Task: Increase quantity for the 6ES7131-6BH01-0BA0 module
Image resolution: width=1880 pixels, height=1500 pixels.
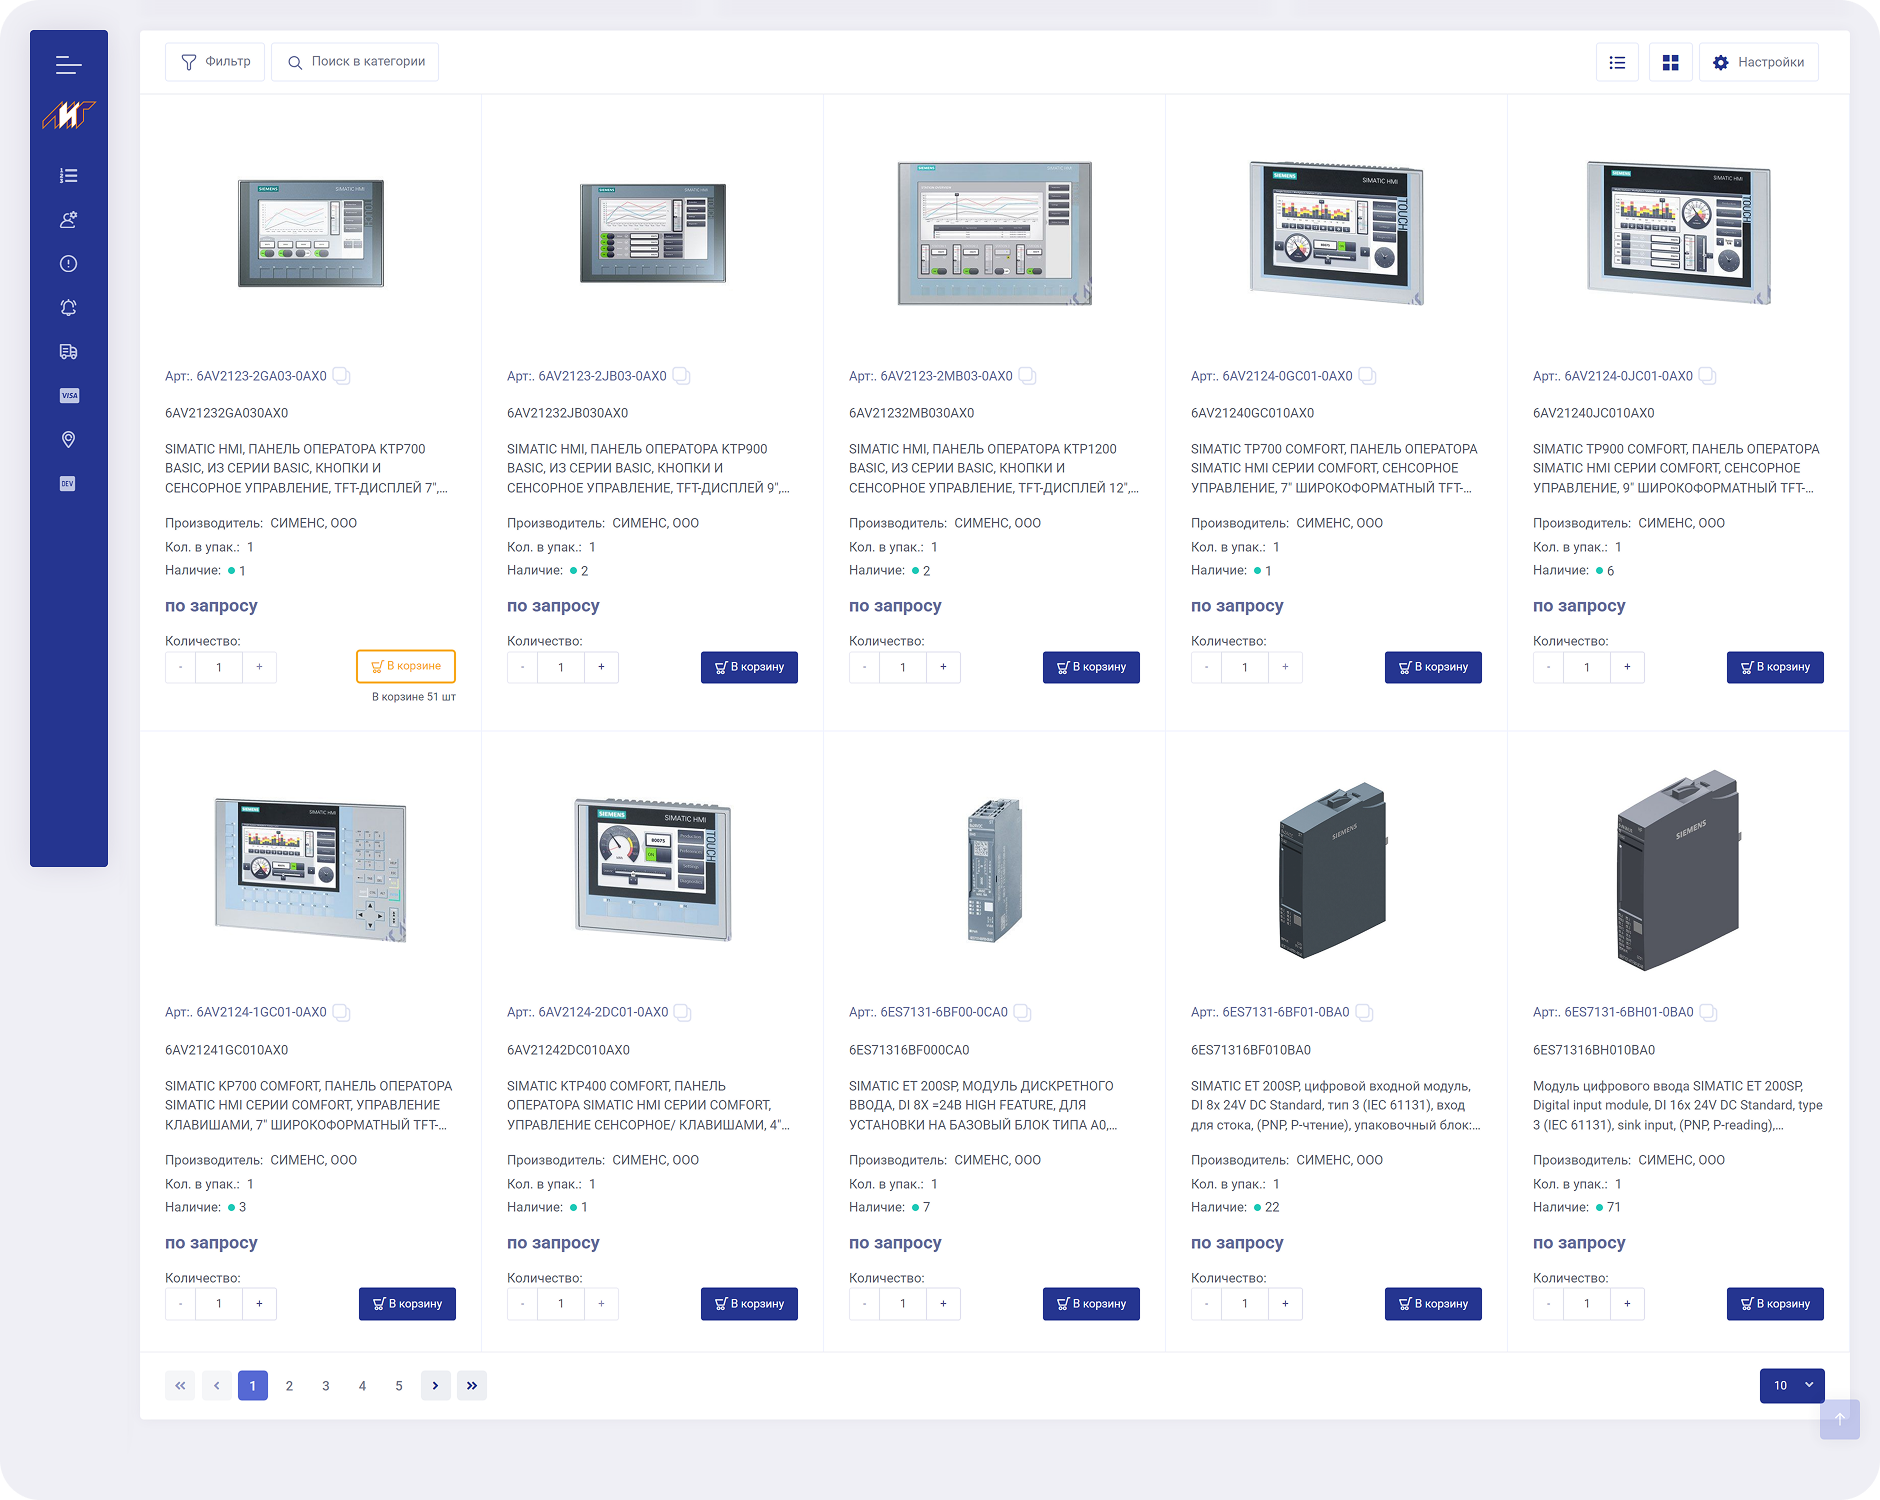Action: point(1627,1303)
